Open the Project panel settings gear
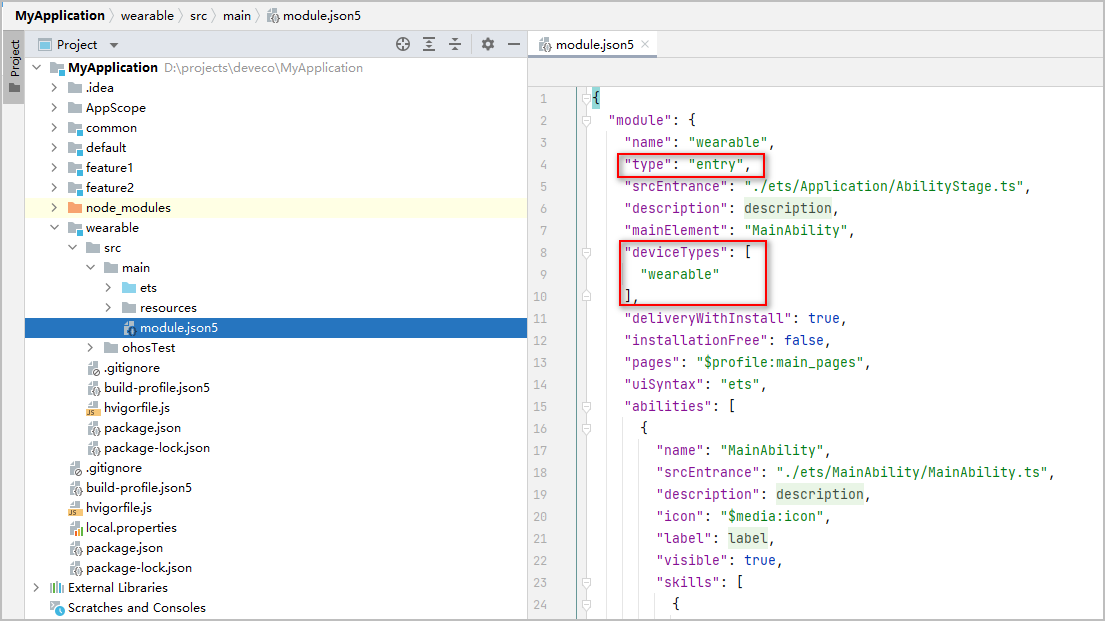Viewport: 1105px width, 621px height. coord(488,44)
